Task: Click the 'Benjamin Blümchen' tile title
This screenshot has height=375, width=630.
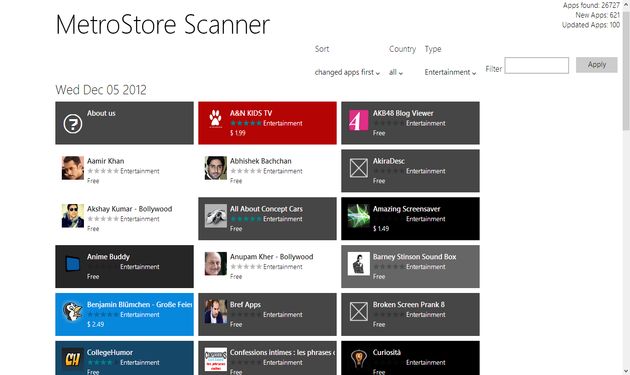Action: click(x=139, y=305)
